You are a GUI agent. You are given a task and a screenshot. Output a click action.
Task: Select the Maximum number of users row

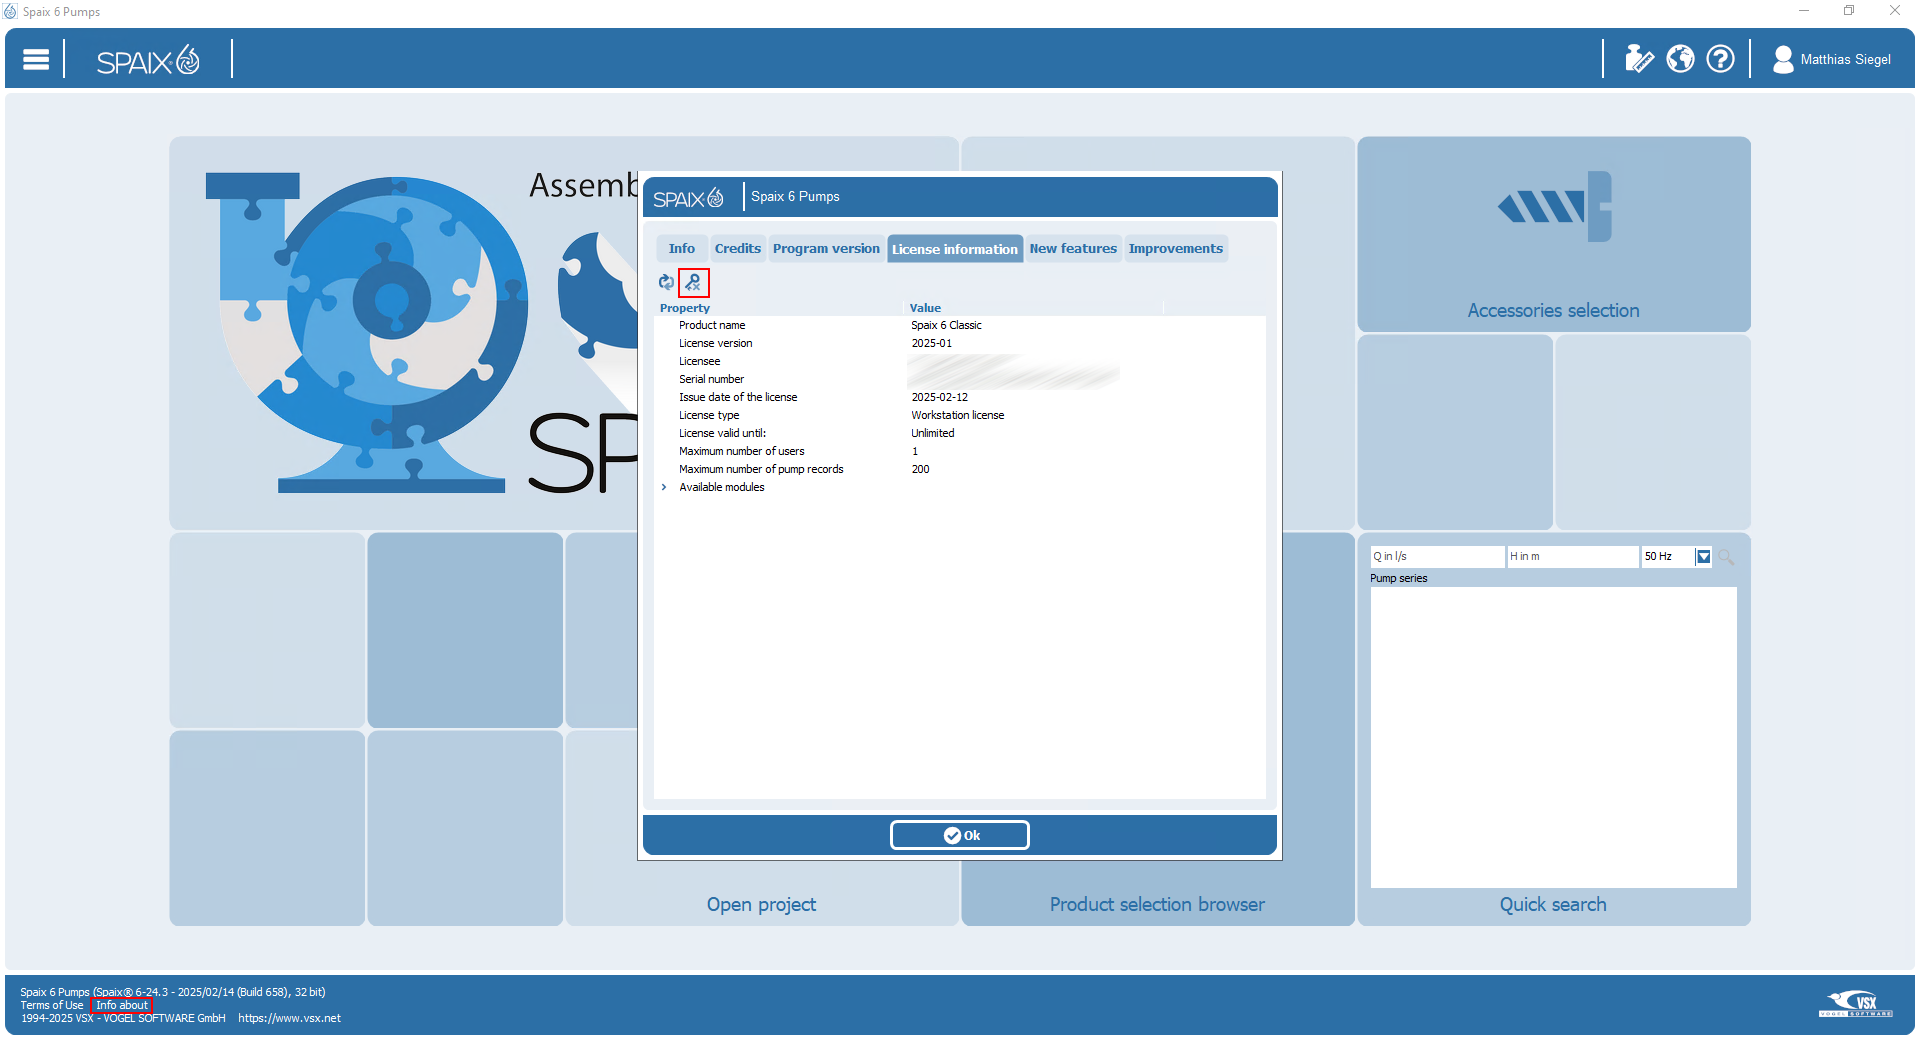point(960,452)
